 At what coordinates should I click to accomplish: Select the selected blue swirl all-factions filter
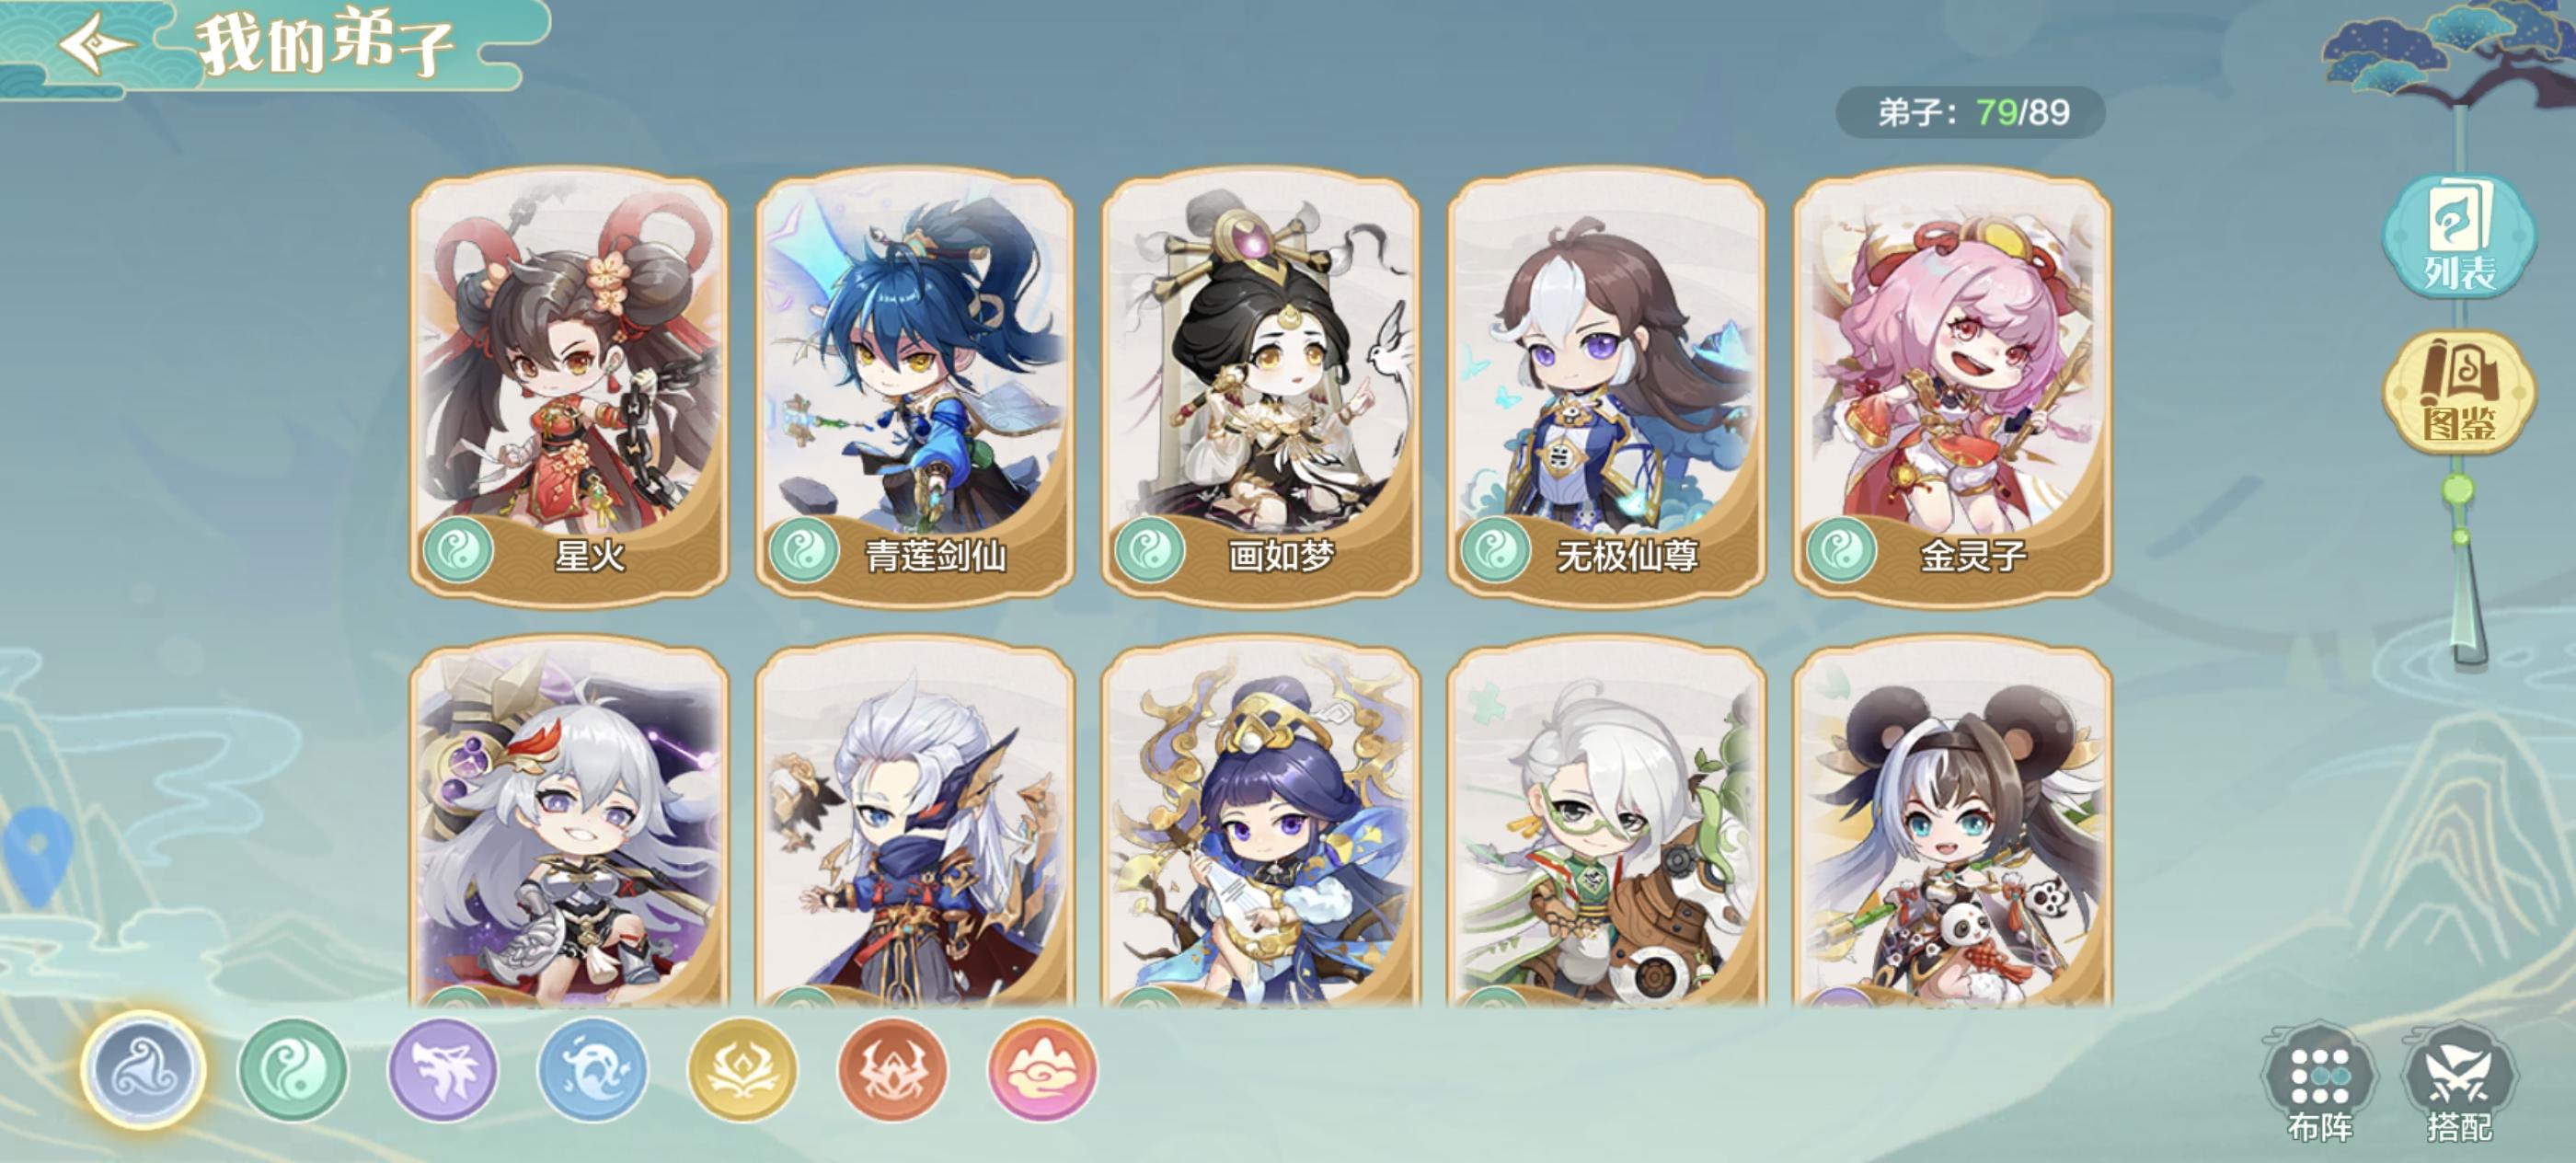coord(144,1070)
